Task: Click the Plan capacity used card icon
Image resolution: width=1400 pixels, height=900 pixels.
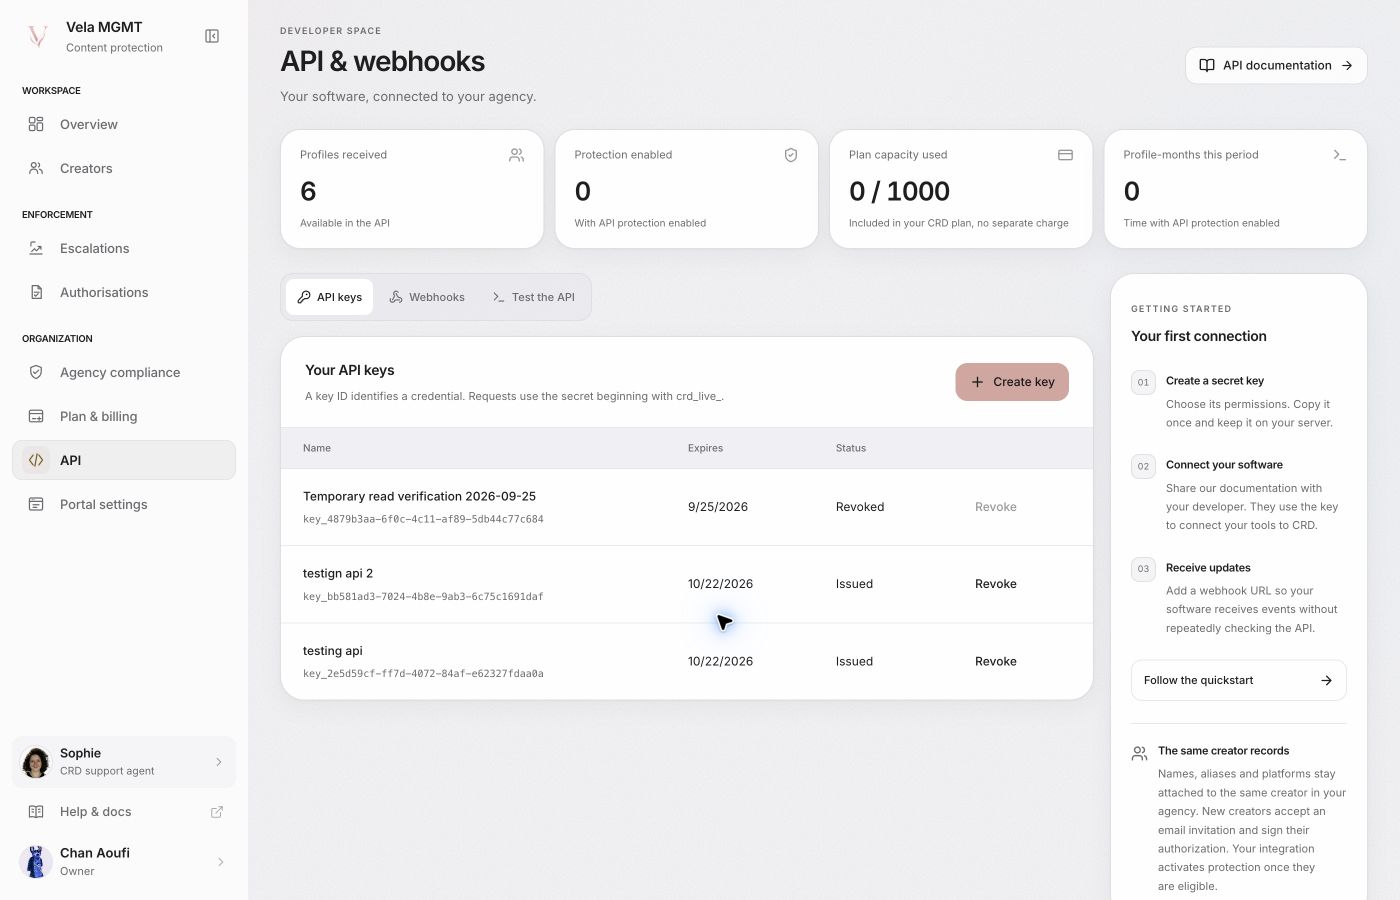Action: click(x=1065, y=155)
